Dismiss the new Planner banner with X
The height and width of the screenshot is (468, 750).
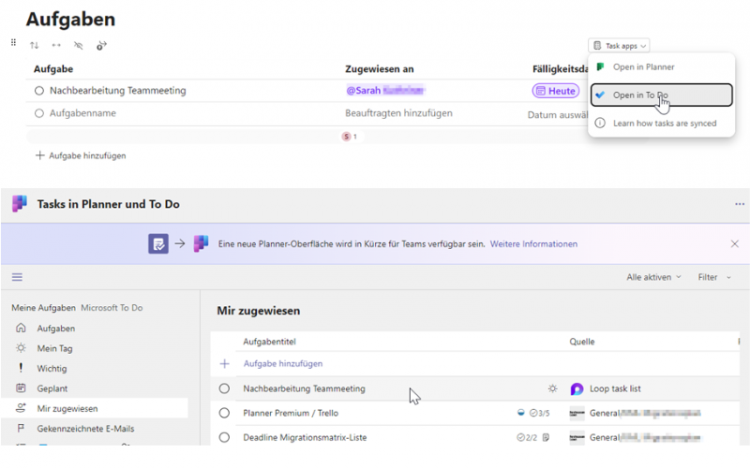735,243
